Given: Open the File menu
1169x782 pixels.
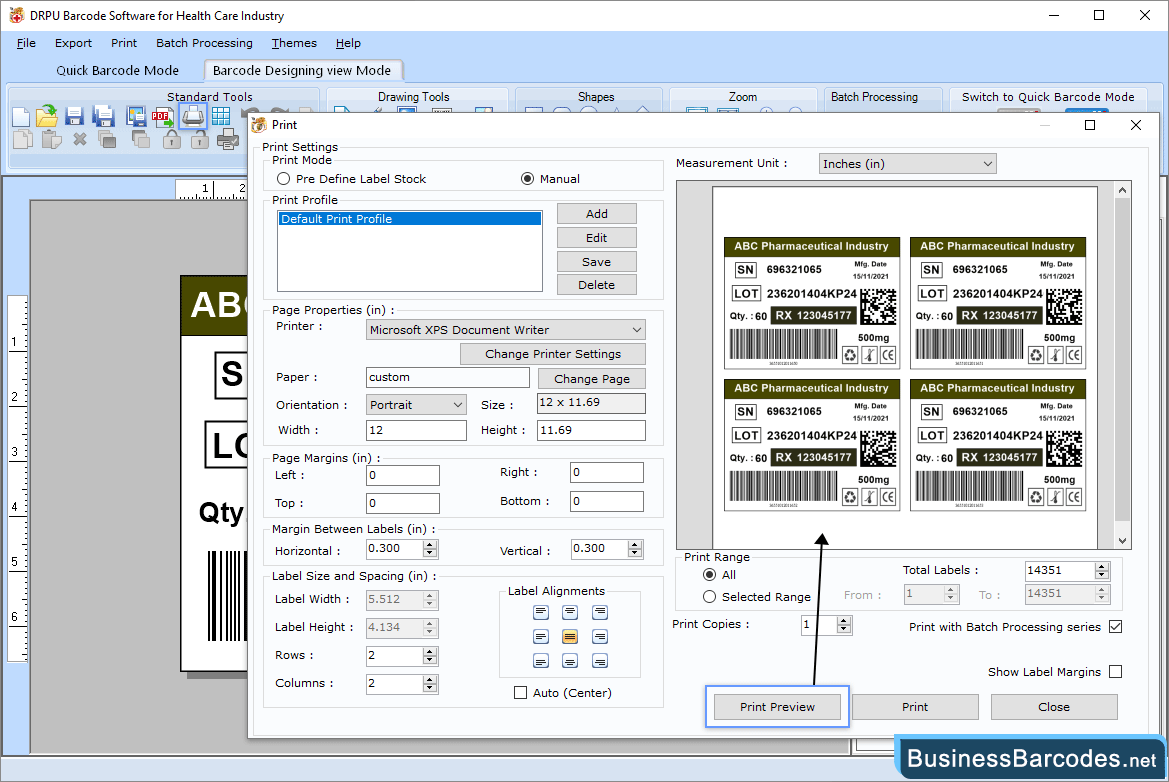Looking at the screenshot, I should 26,43.
